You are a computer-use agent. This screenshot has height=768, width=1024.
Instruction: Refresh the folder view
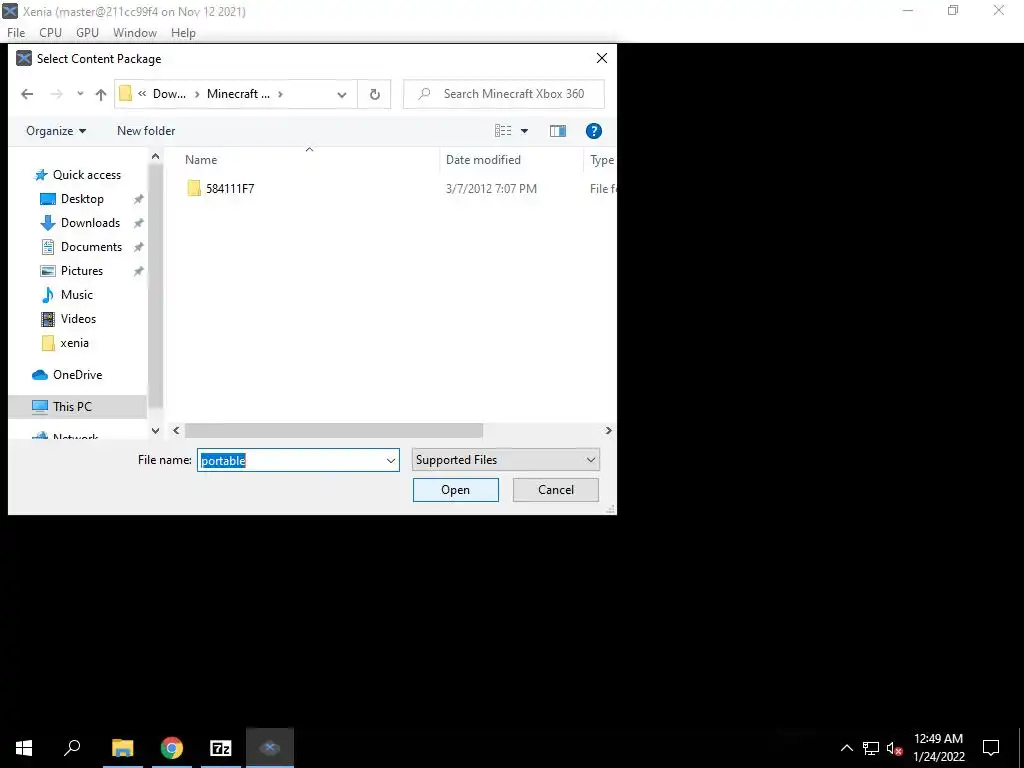[x=375, y=94]
